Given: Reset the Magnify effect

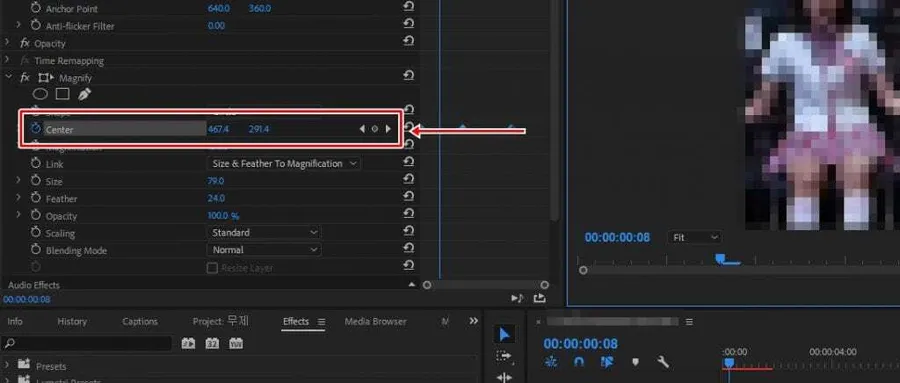Looking at the screenshot, I should pyautogui.click(x=408, y=76).
